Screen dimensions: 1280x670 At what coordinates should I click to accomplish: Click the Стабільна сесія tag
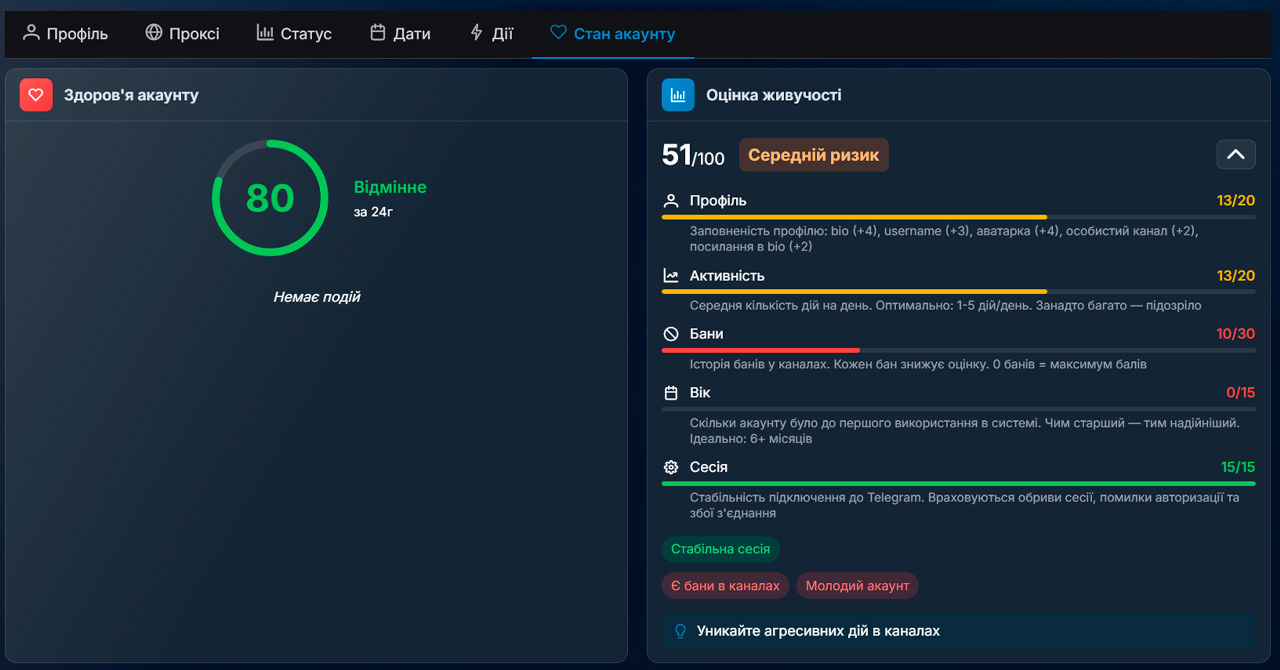pyautogui.click(x=720, y=549)
